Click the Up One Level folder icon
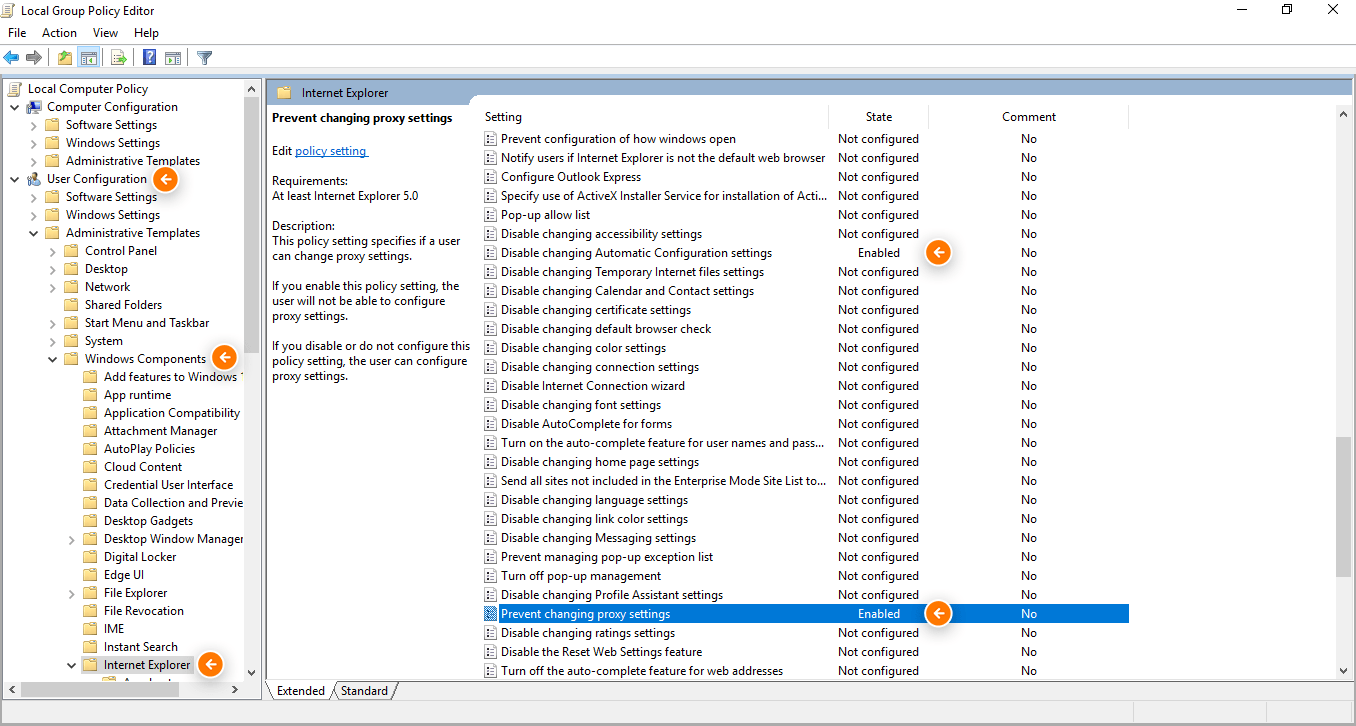This screenshot has height=726, width=1356. [65, 58]
